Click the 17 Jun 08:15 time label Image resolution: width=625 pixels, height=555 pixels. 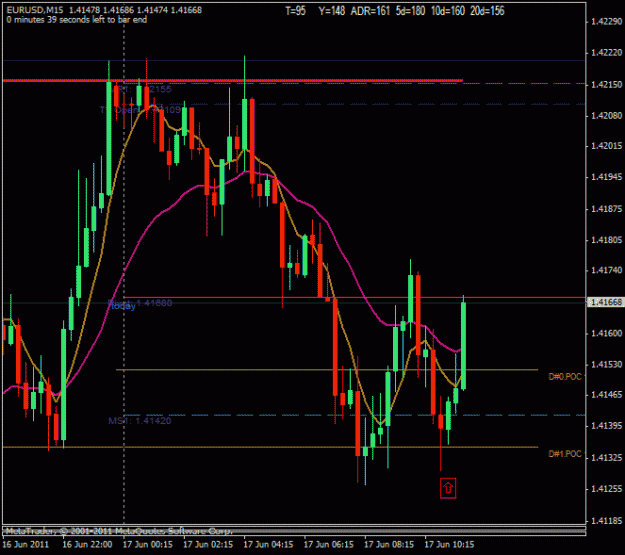(x=389, y=544)
